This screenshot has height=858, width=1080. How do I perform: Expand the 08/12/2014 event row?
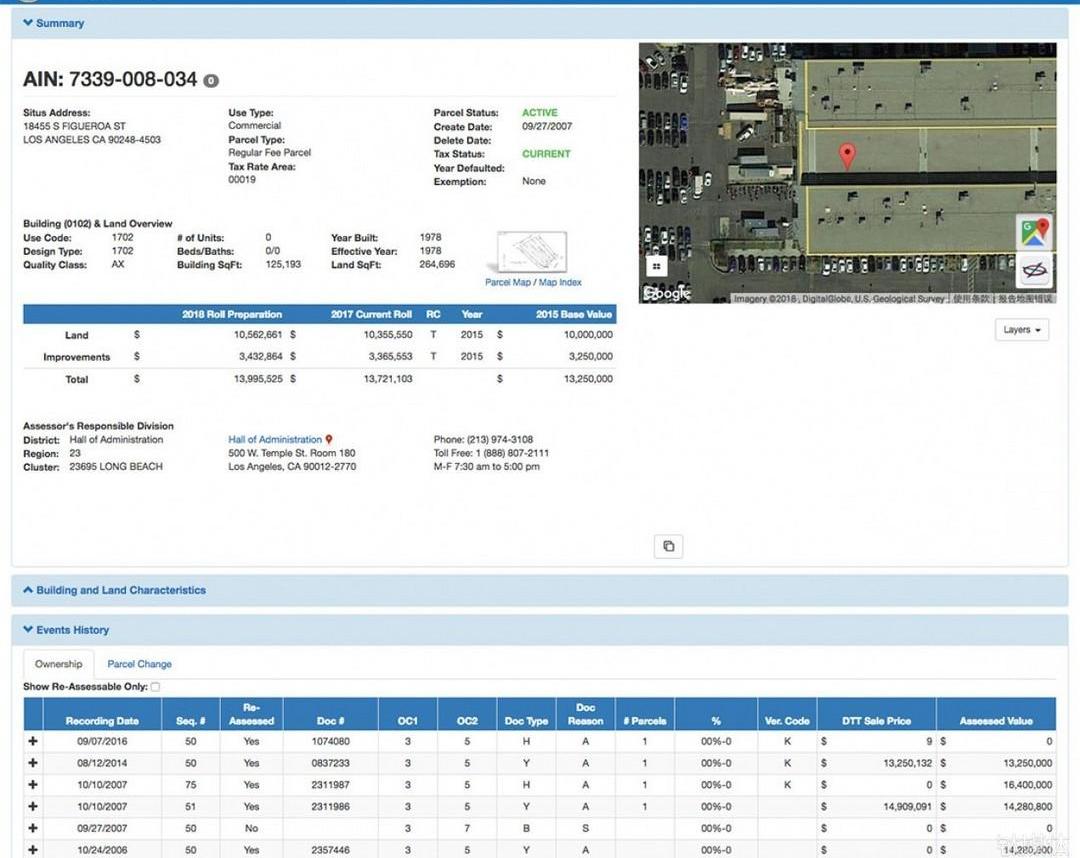point(33,763)
